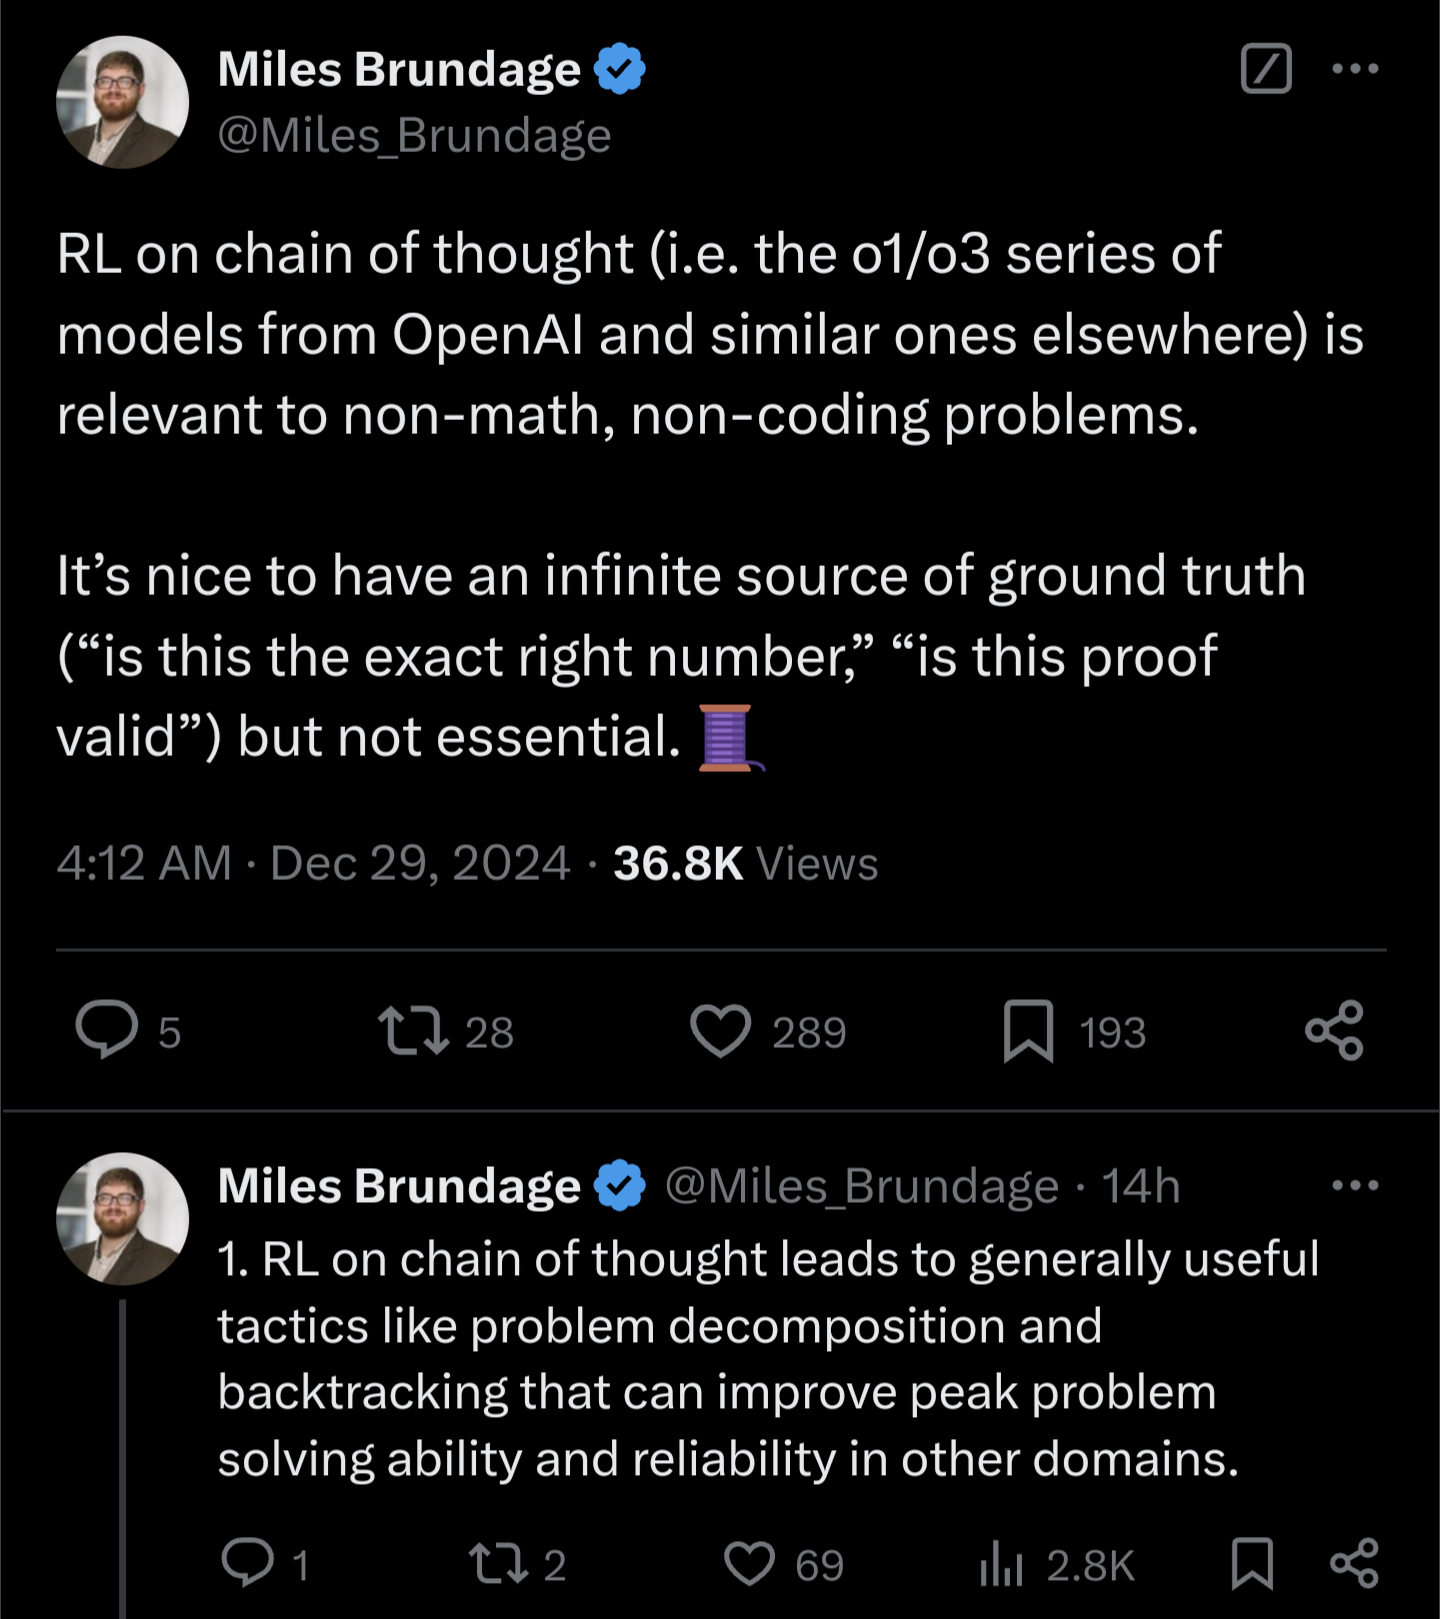Click the 36.8K Views count
This screenshot has width=1440, height=1619.
pyautogui.click(x=745, y=863)
